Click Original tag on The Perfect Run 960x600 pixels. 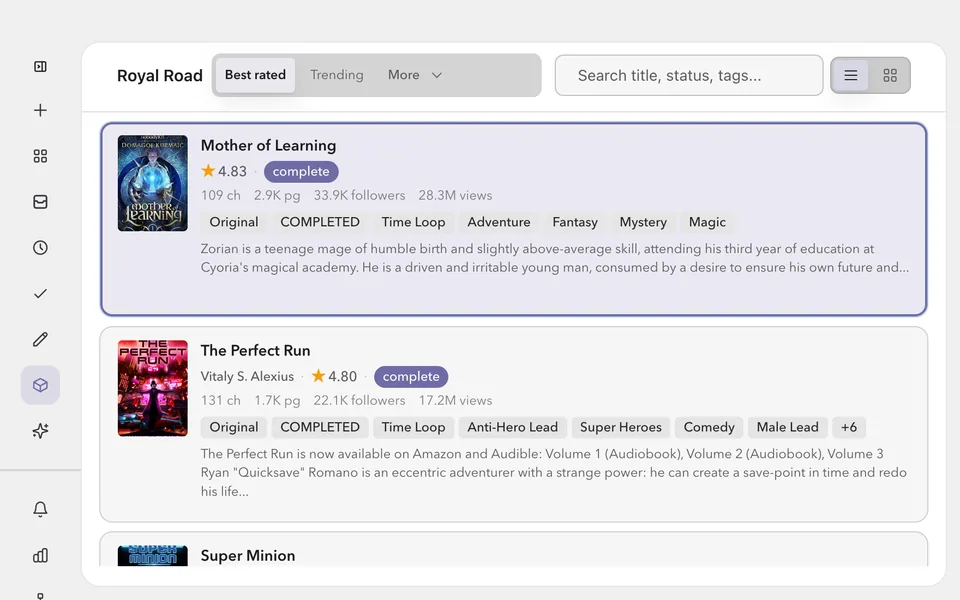pos(234,427)
